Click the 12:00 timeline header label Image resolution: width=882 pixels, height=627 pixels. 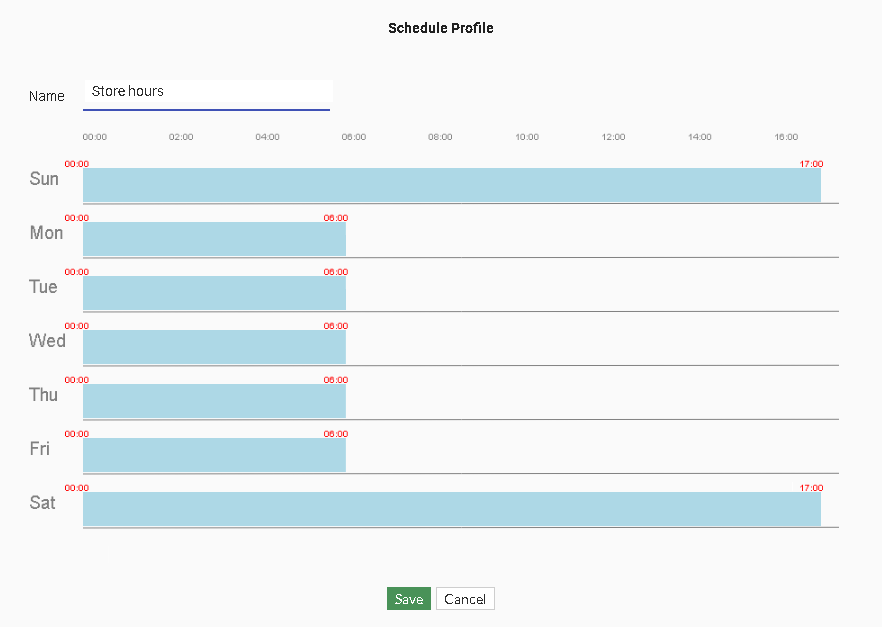613,137
